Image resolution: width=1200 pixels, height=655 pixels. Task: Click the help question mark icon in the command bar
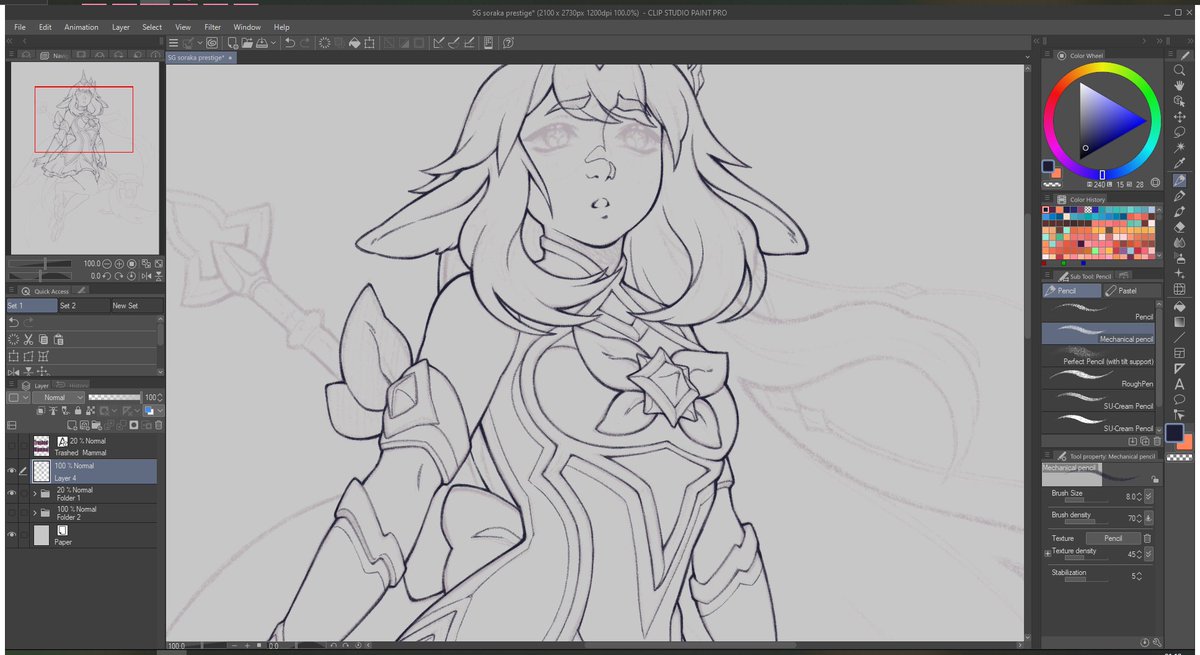point(508,43)
